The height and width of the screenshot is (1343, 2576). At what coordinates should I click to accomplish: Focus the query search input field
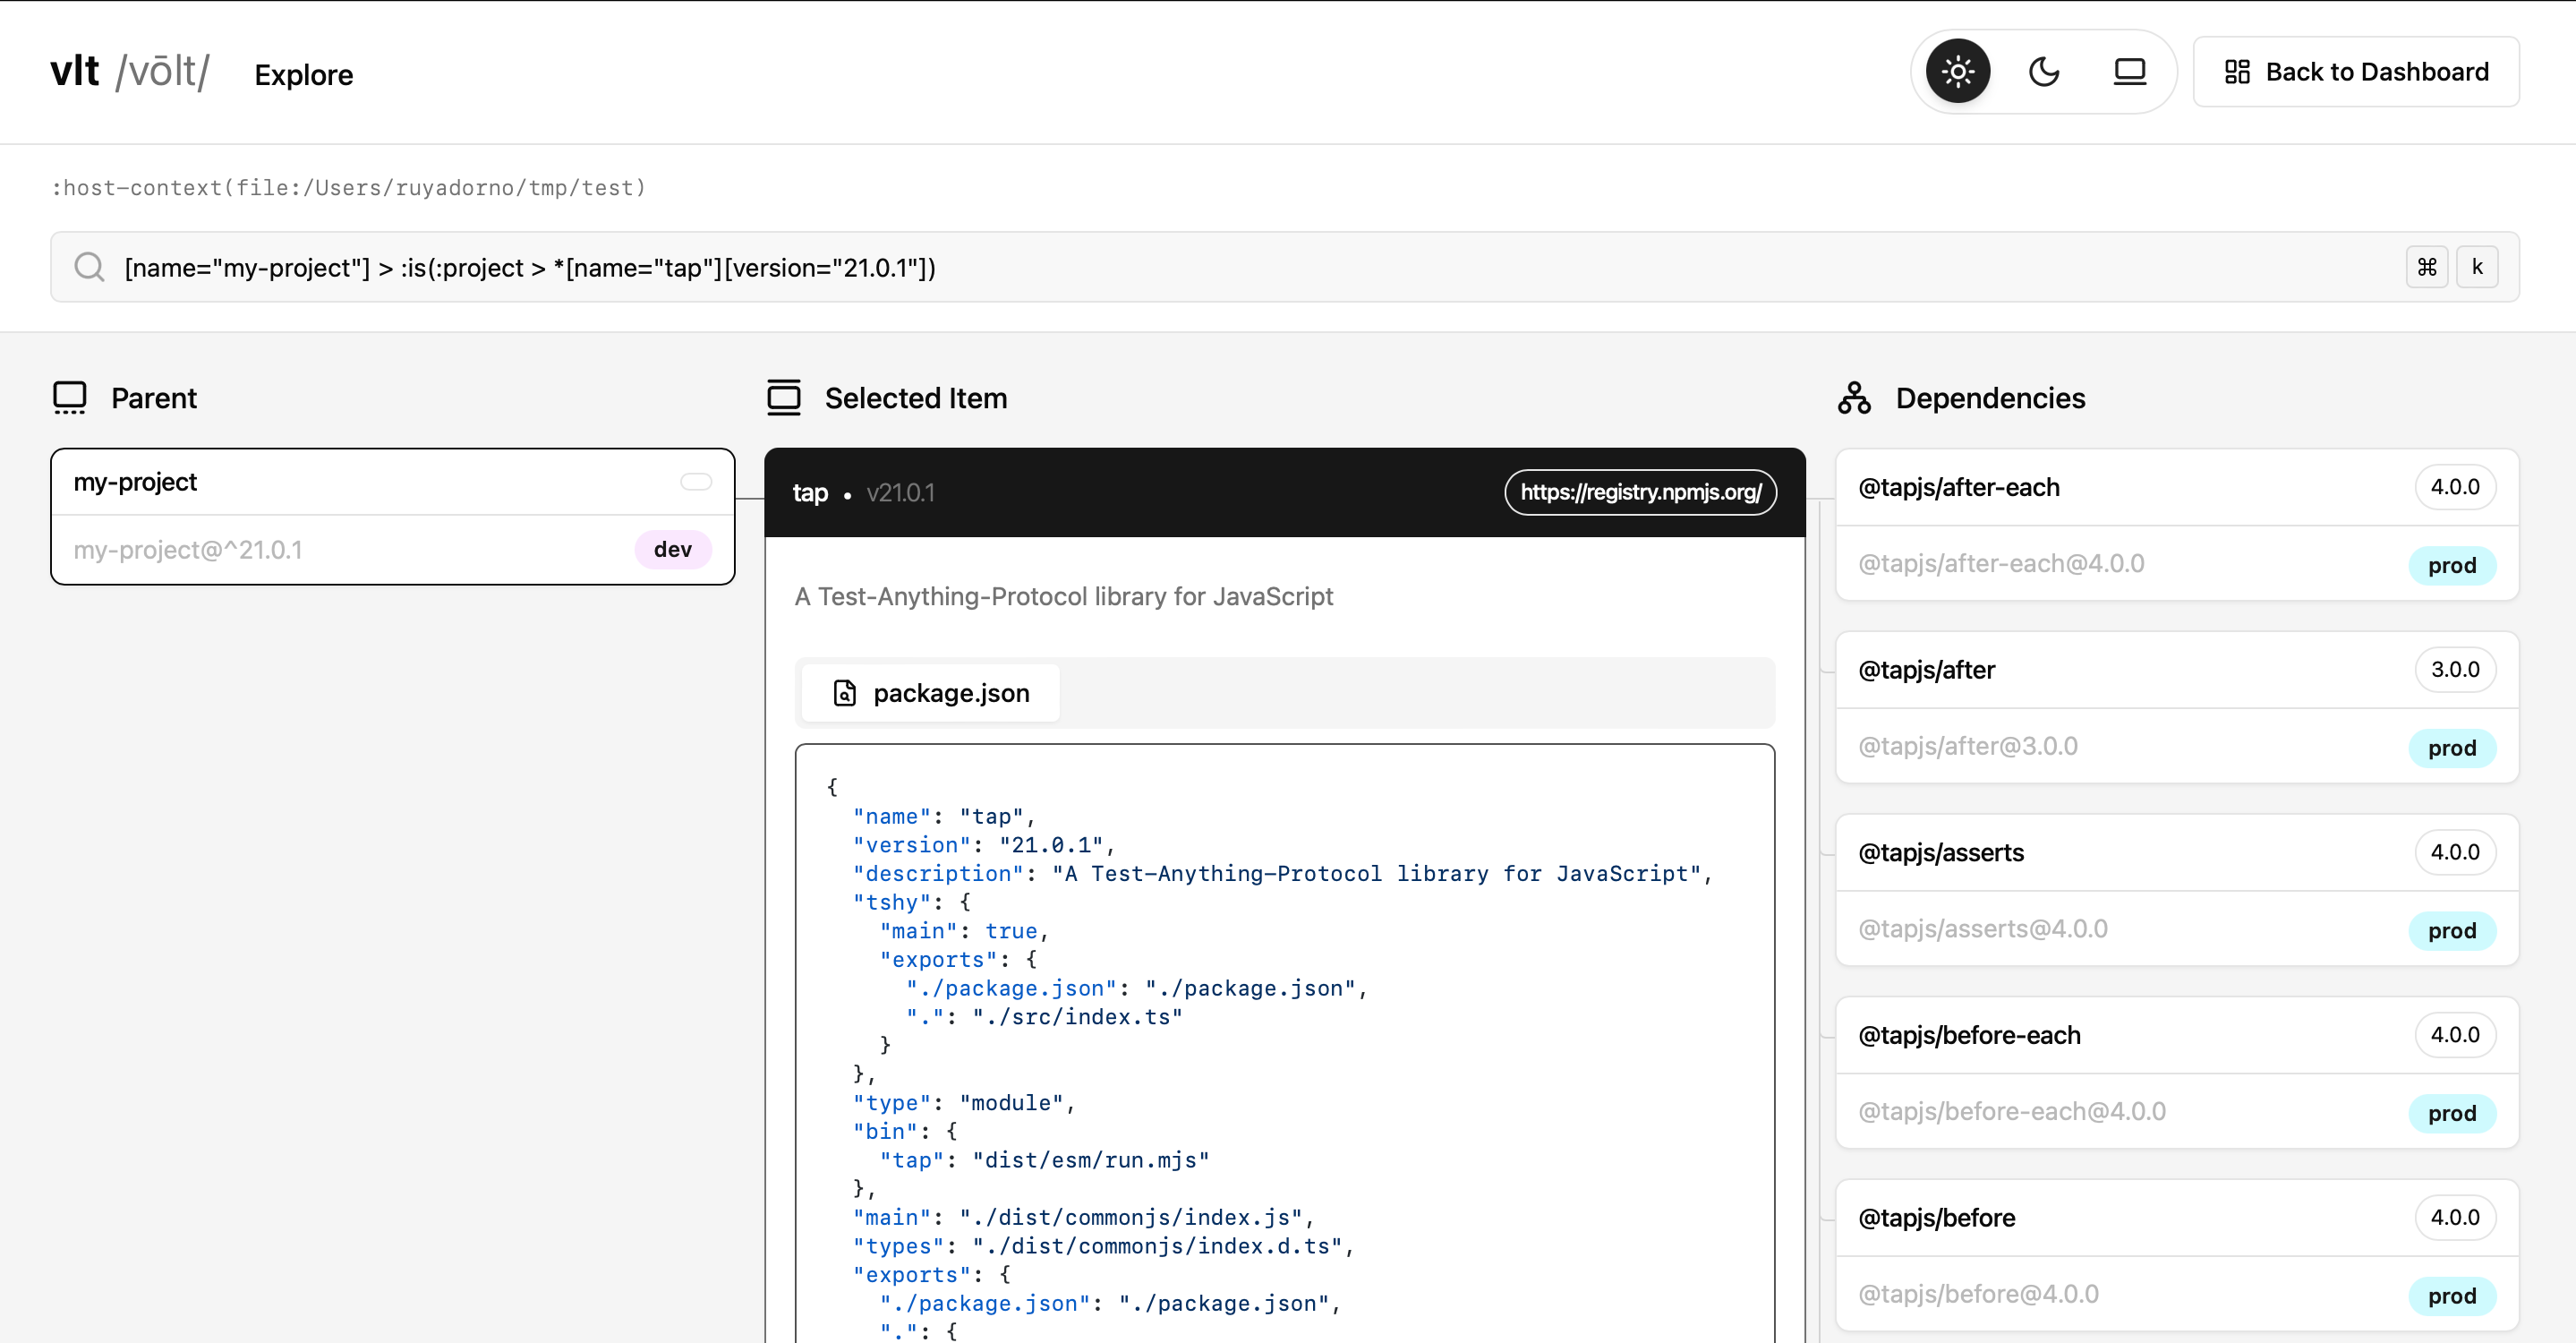coord(1285,267)
